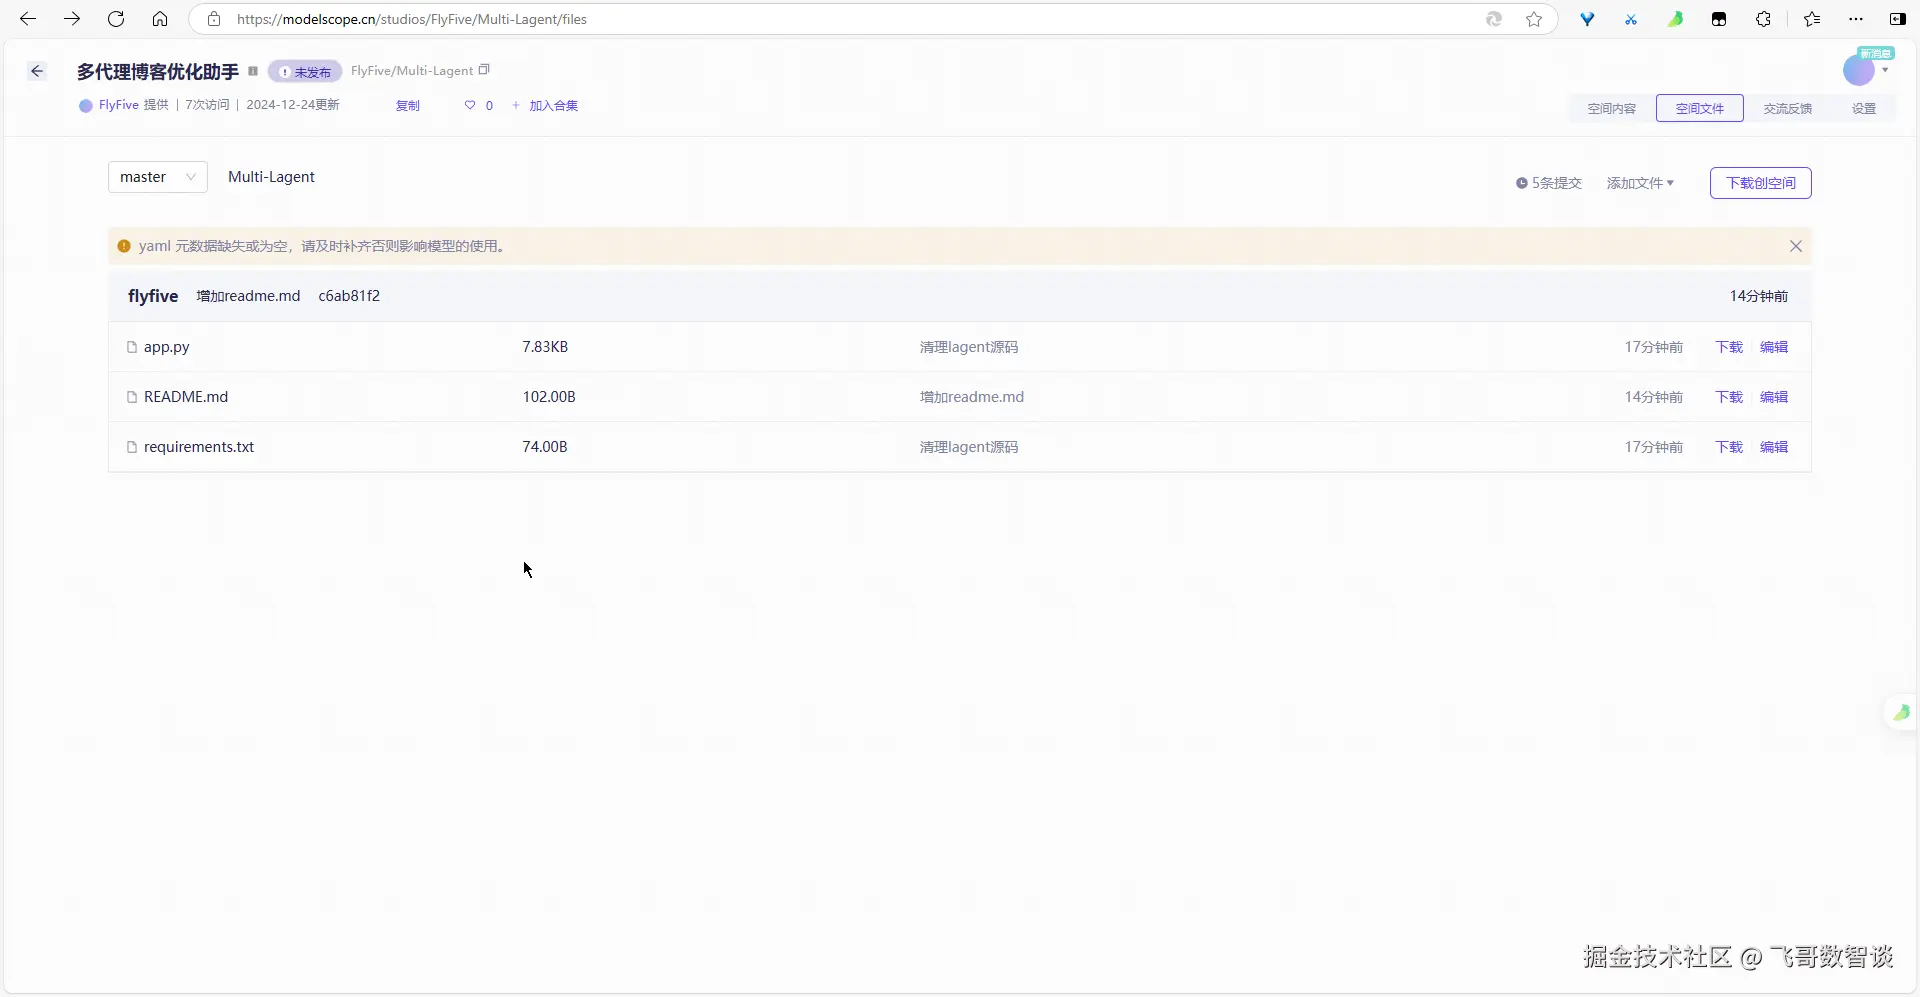This screenshot has width=1920, height=997.
Task: Switch to the 空间内容 tab
Action: point(1612,108)
